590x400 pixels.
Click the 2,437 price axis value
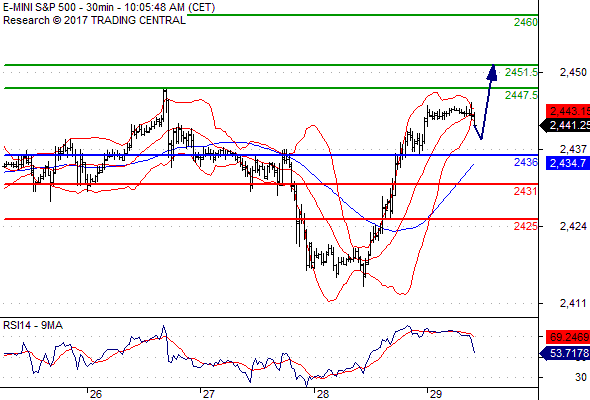coord(573,149)
